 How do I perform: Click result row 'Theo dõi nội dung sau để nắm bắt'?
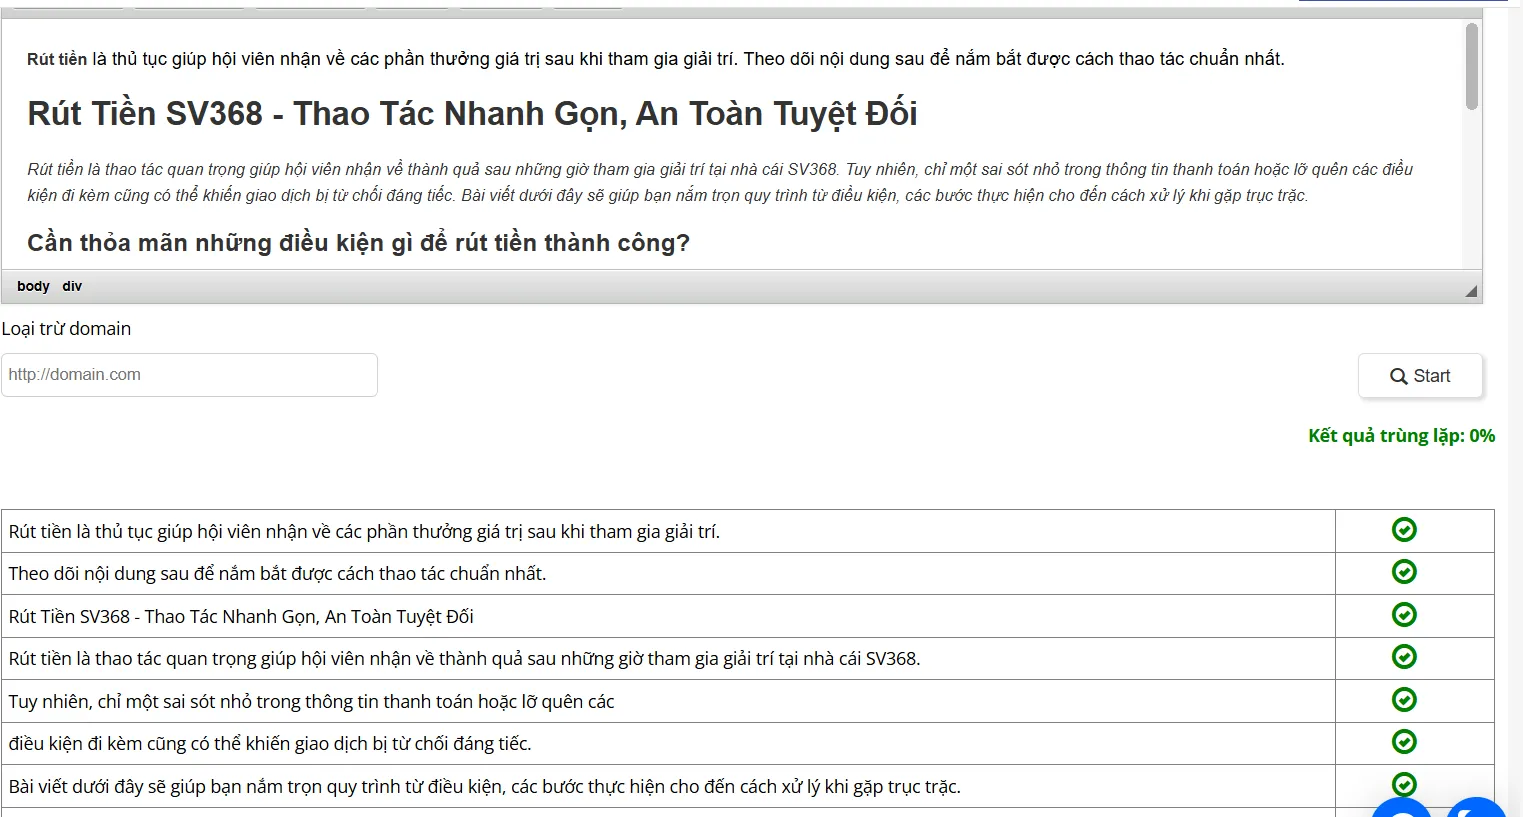668,574
